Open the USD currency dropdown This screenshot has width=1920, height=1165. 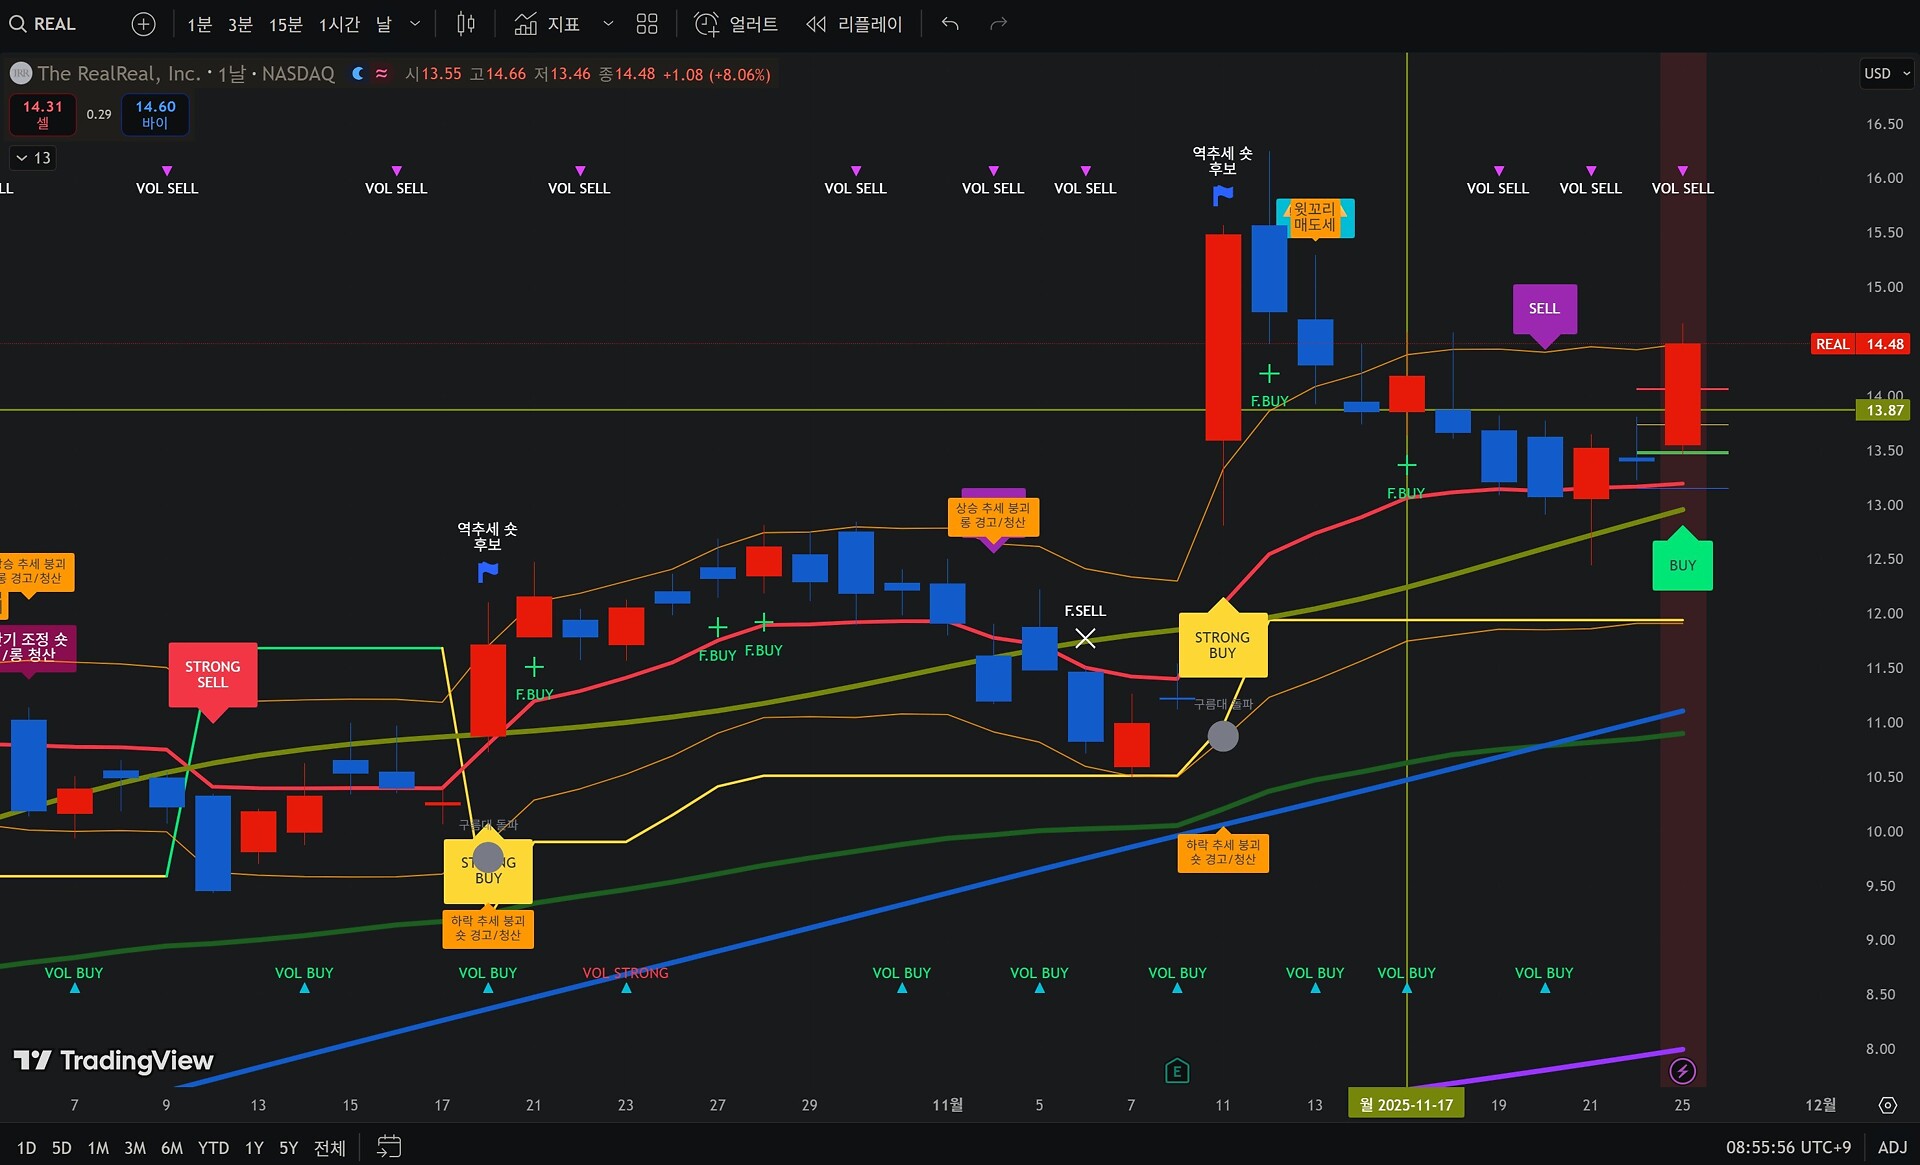coord(1886,73)
